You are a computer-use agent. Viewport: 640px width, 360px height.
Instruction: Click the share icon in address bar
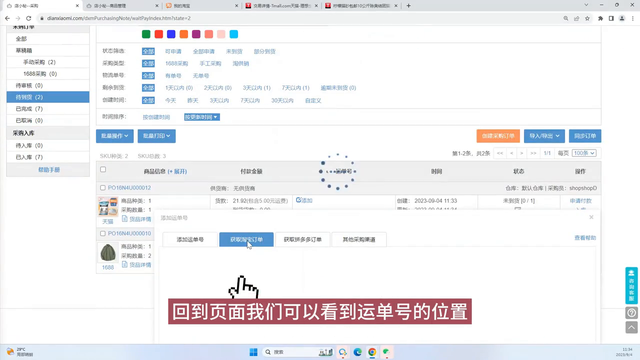coord(576,18)
